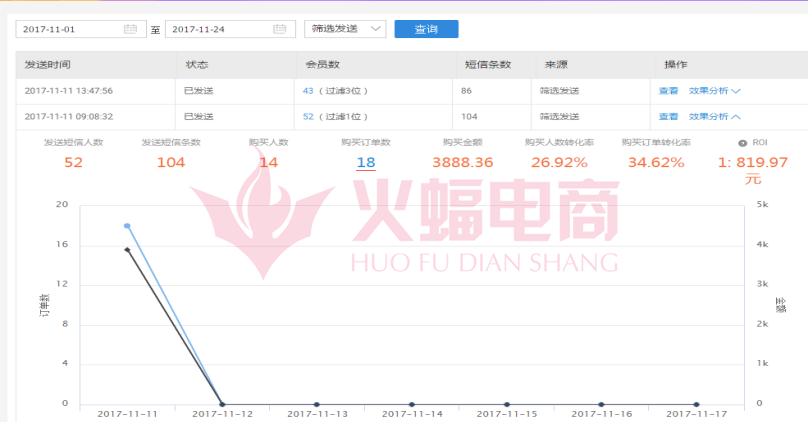Open 查看 link for 13:47:56 row
809x423 pixels.
pos(668,91)
